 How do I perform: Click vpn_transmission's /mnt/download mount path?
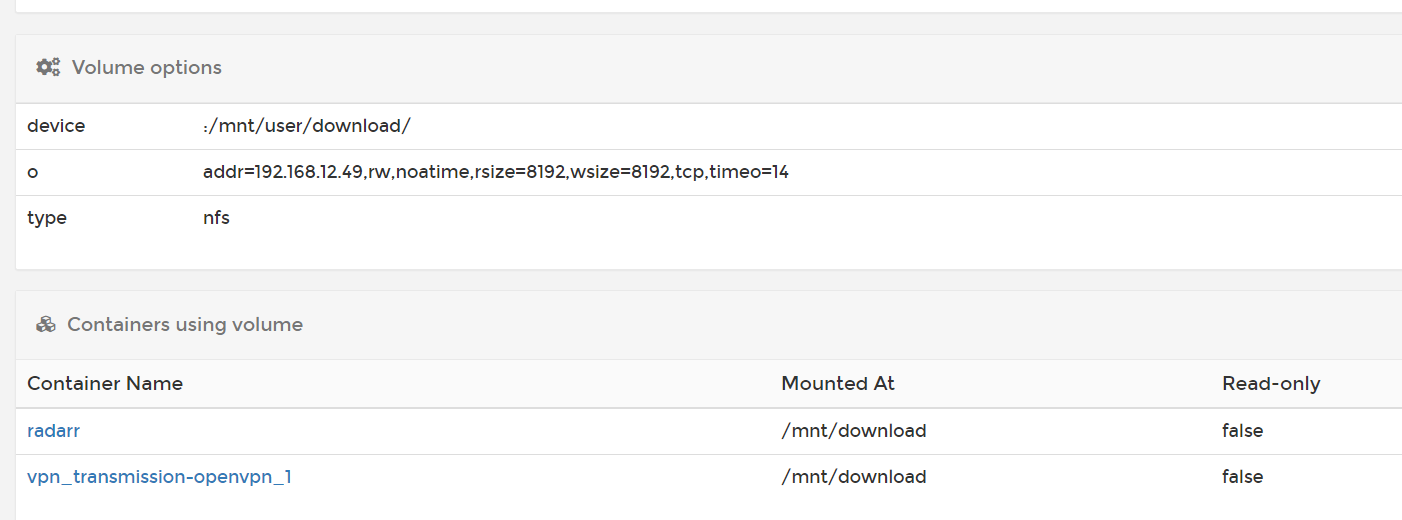tap(854, 477)
